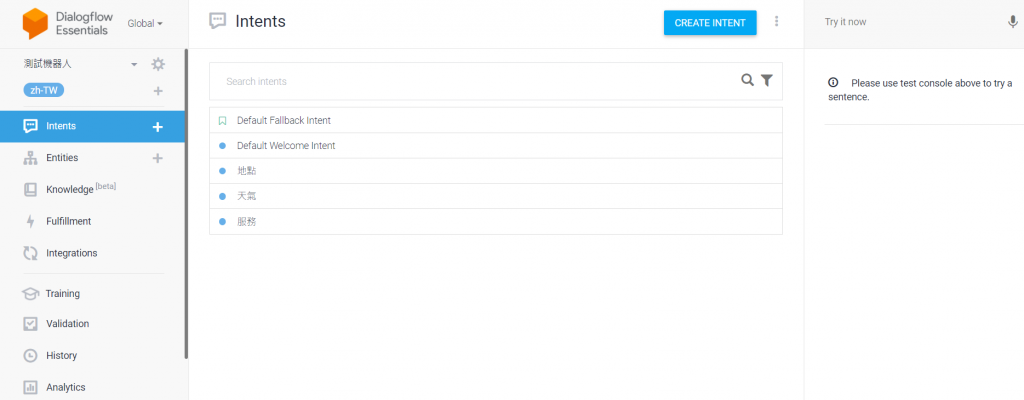Add a language with plus beside zh-TW
The width and height of the screenshot is (1024, 400).
158,91
